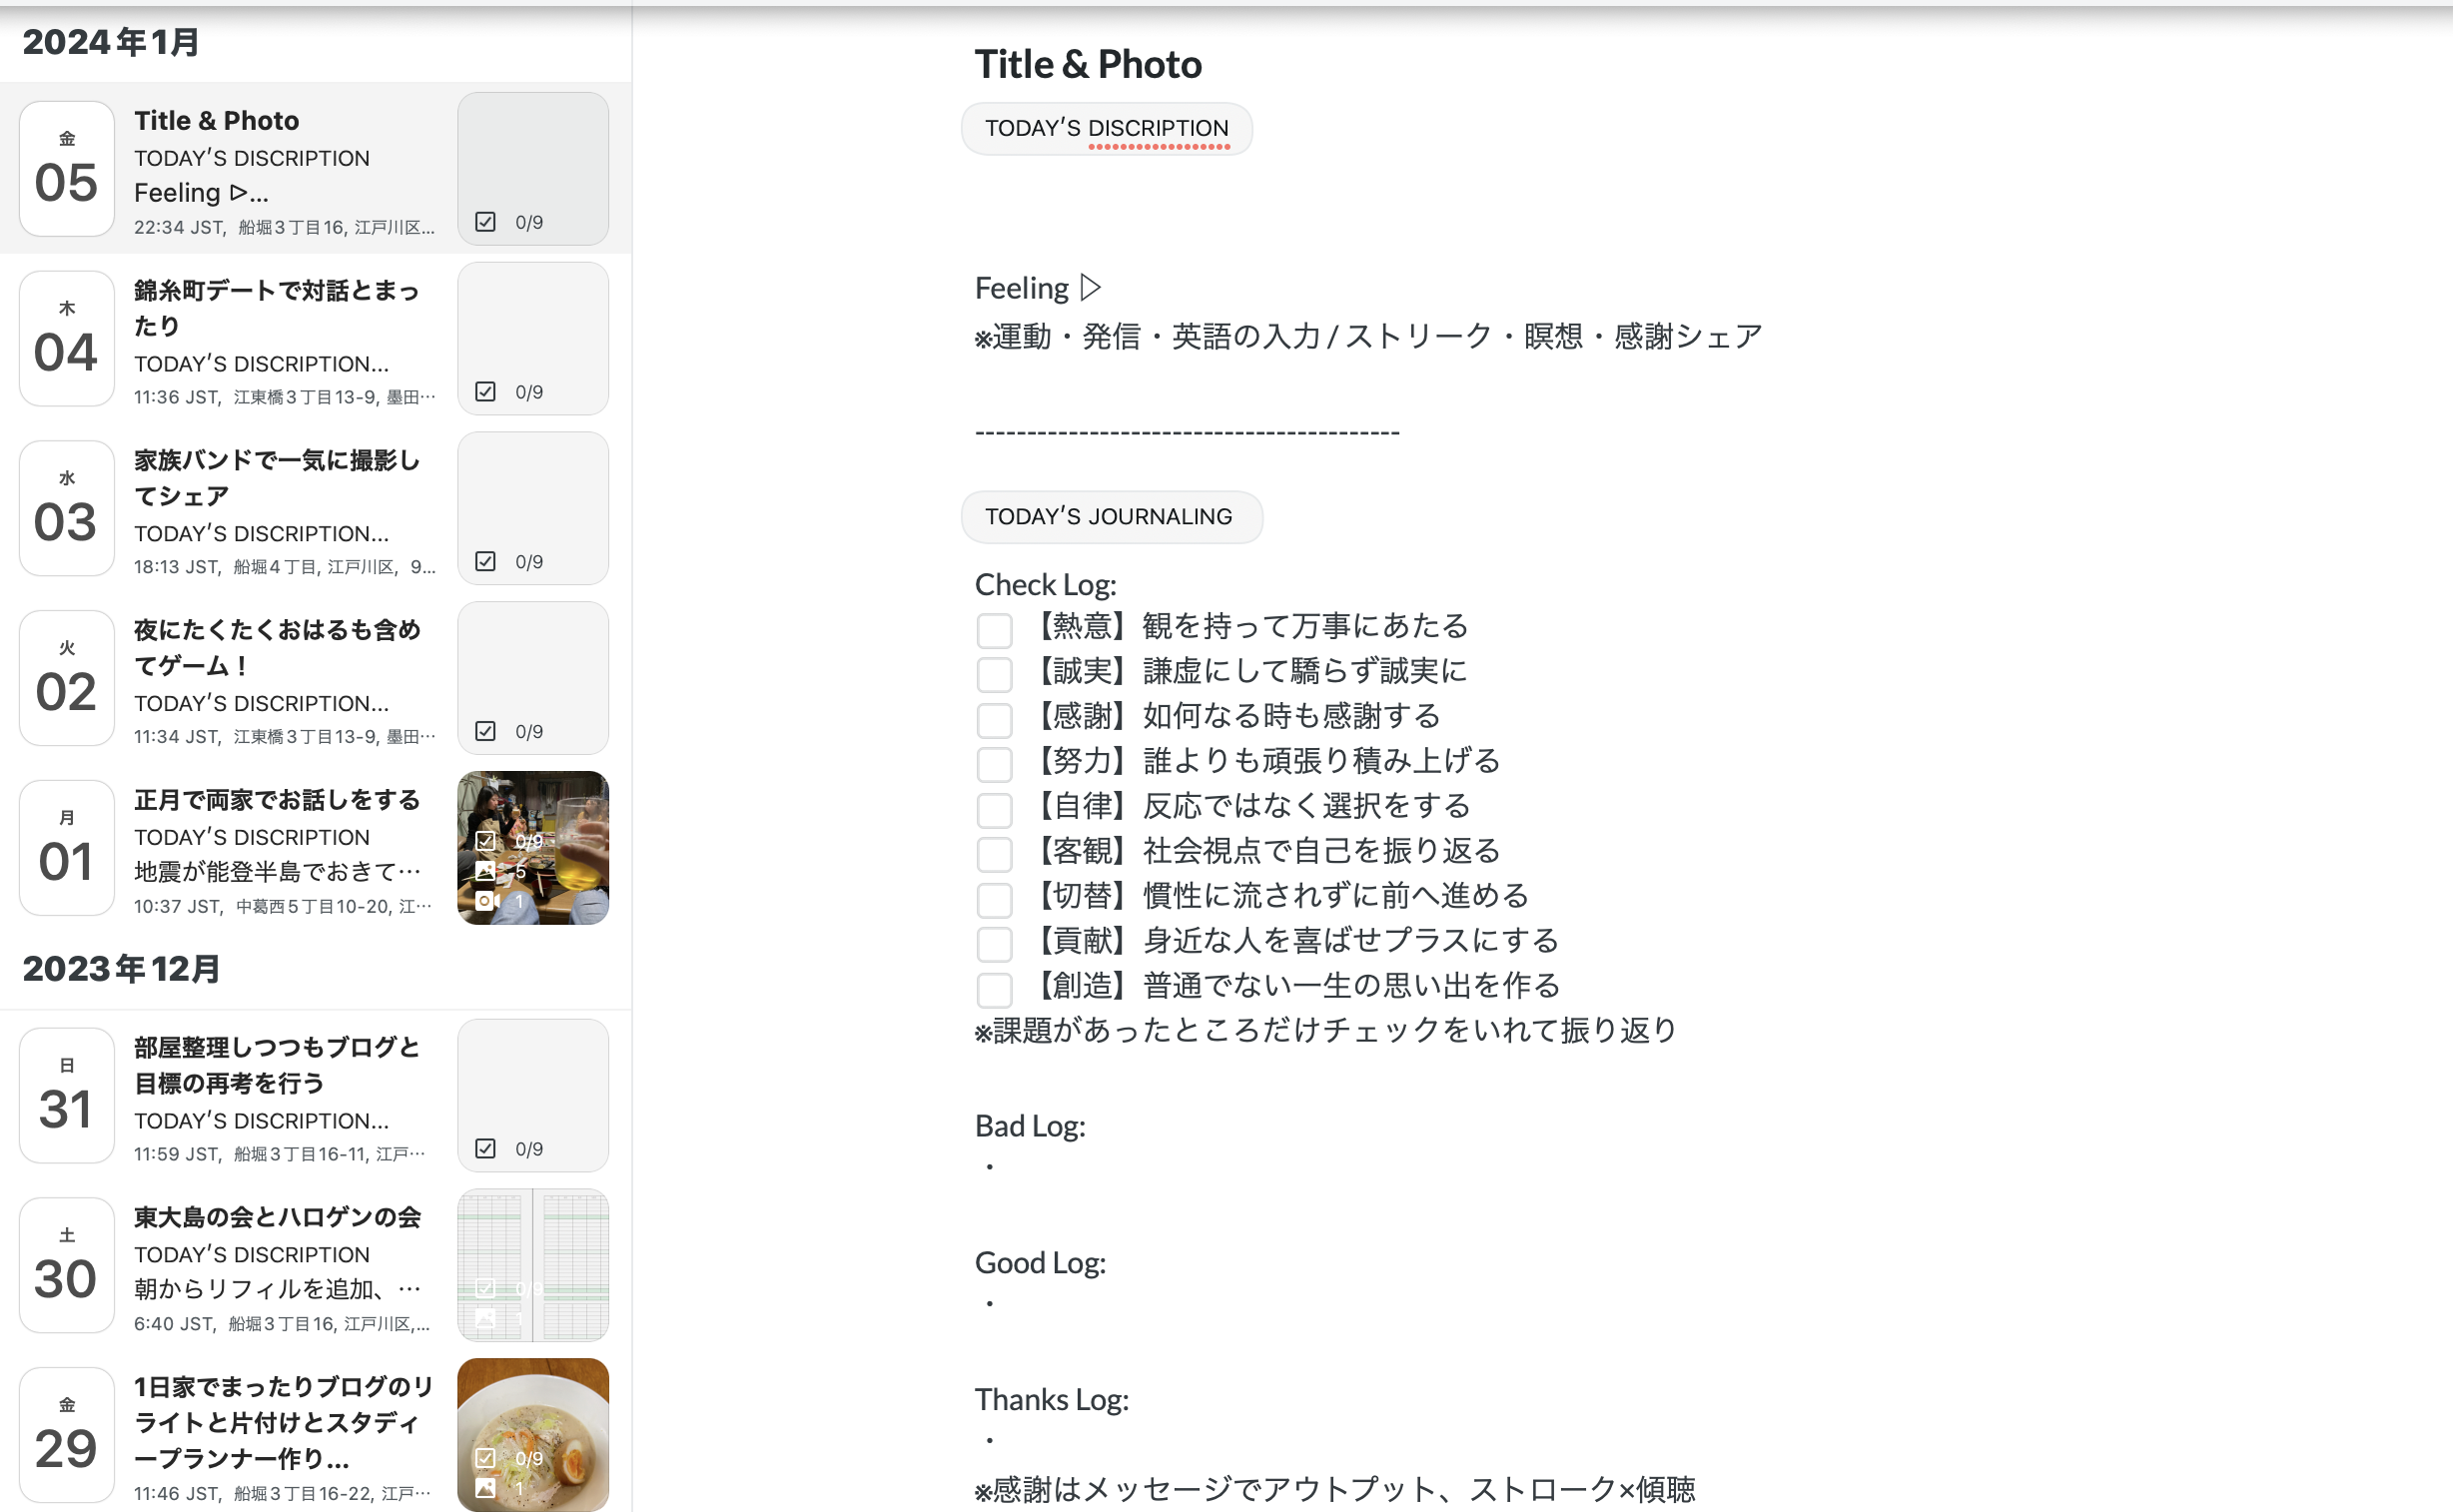Click the checklist icon on 03 entry thumbnail

coord(485,562)
